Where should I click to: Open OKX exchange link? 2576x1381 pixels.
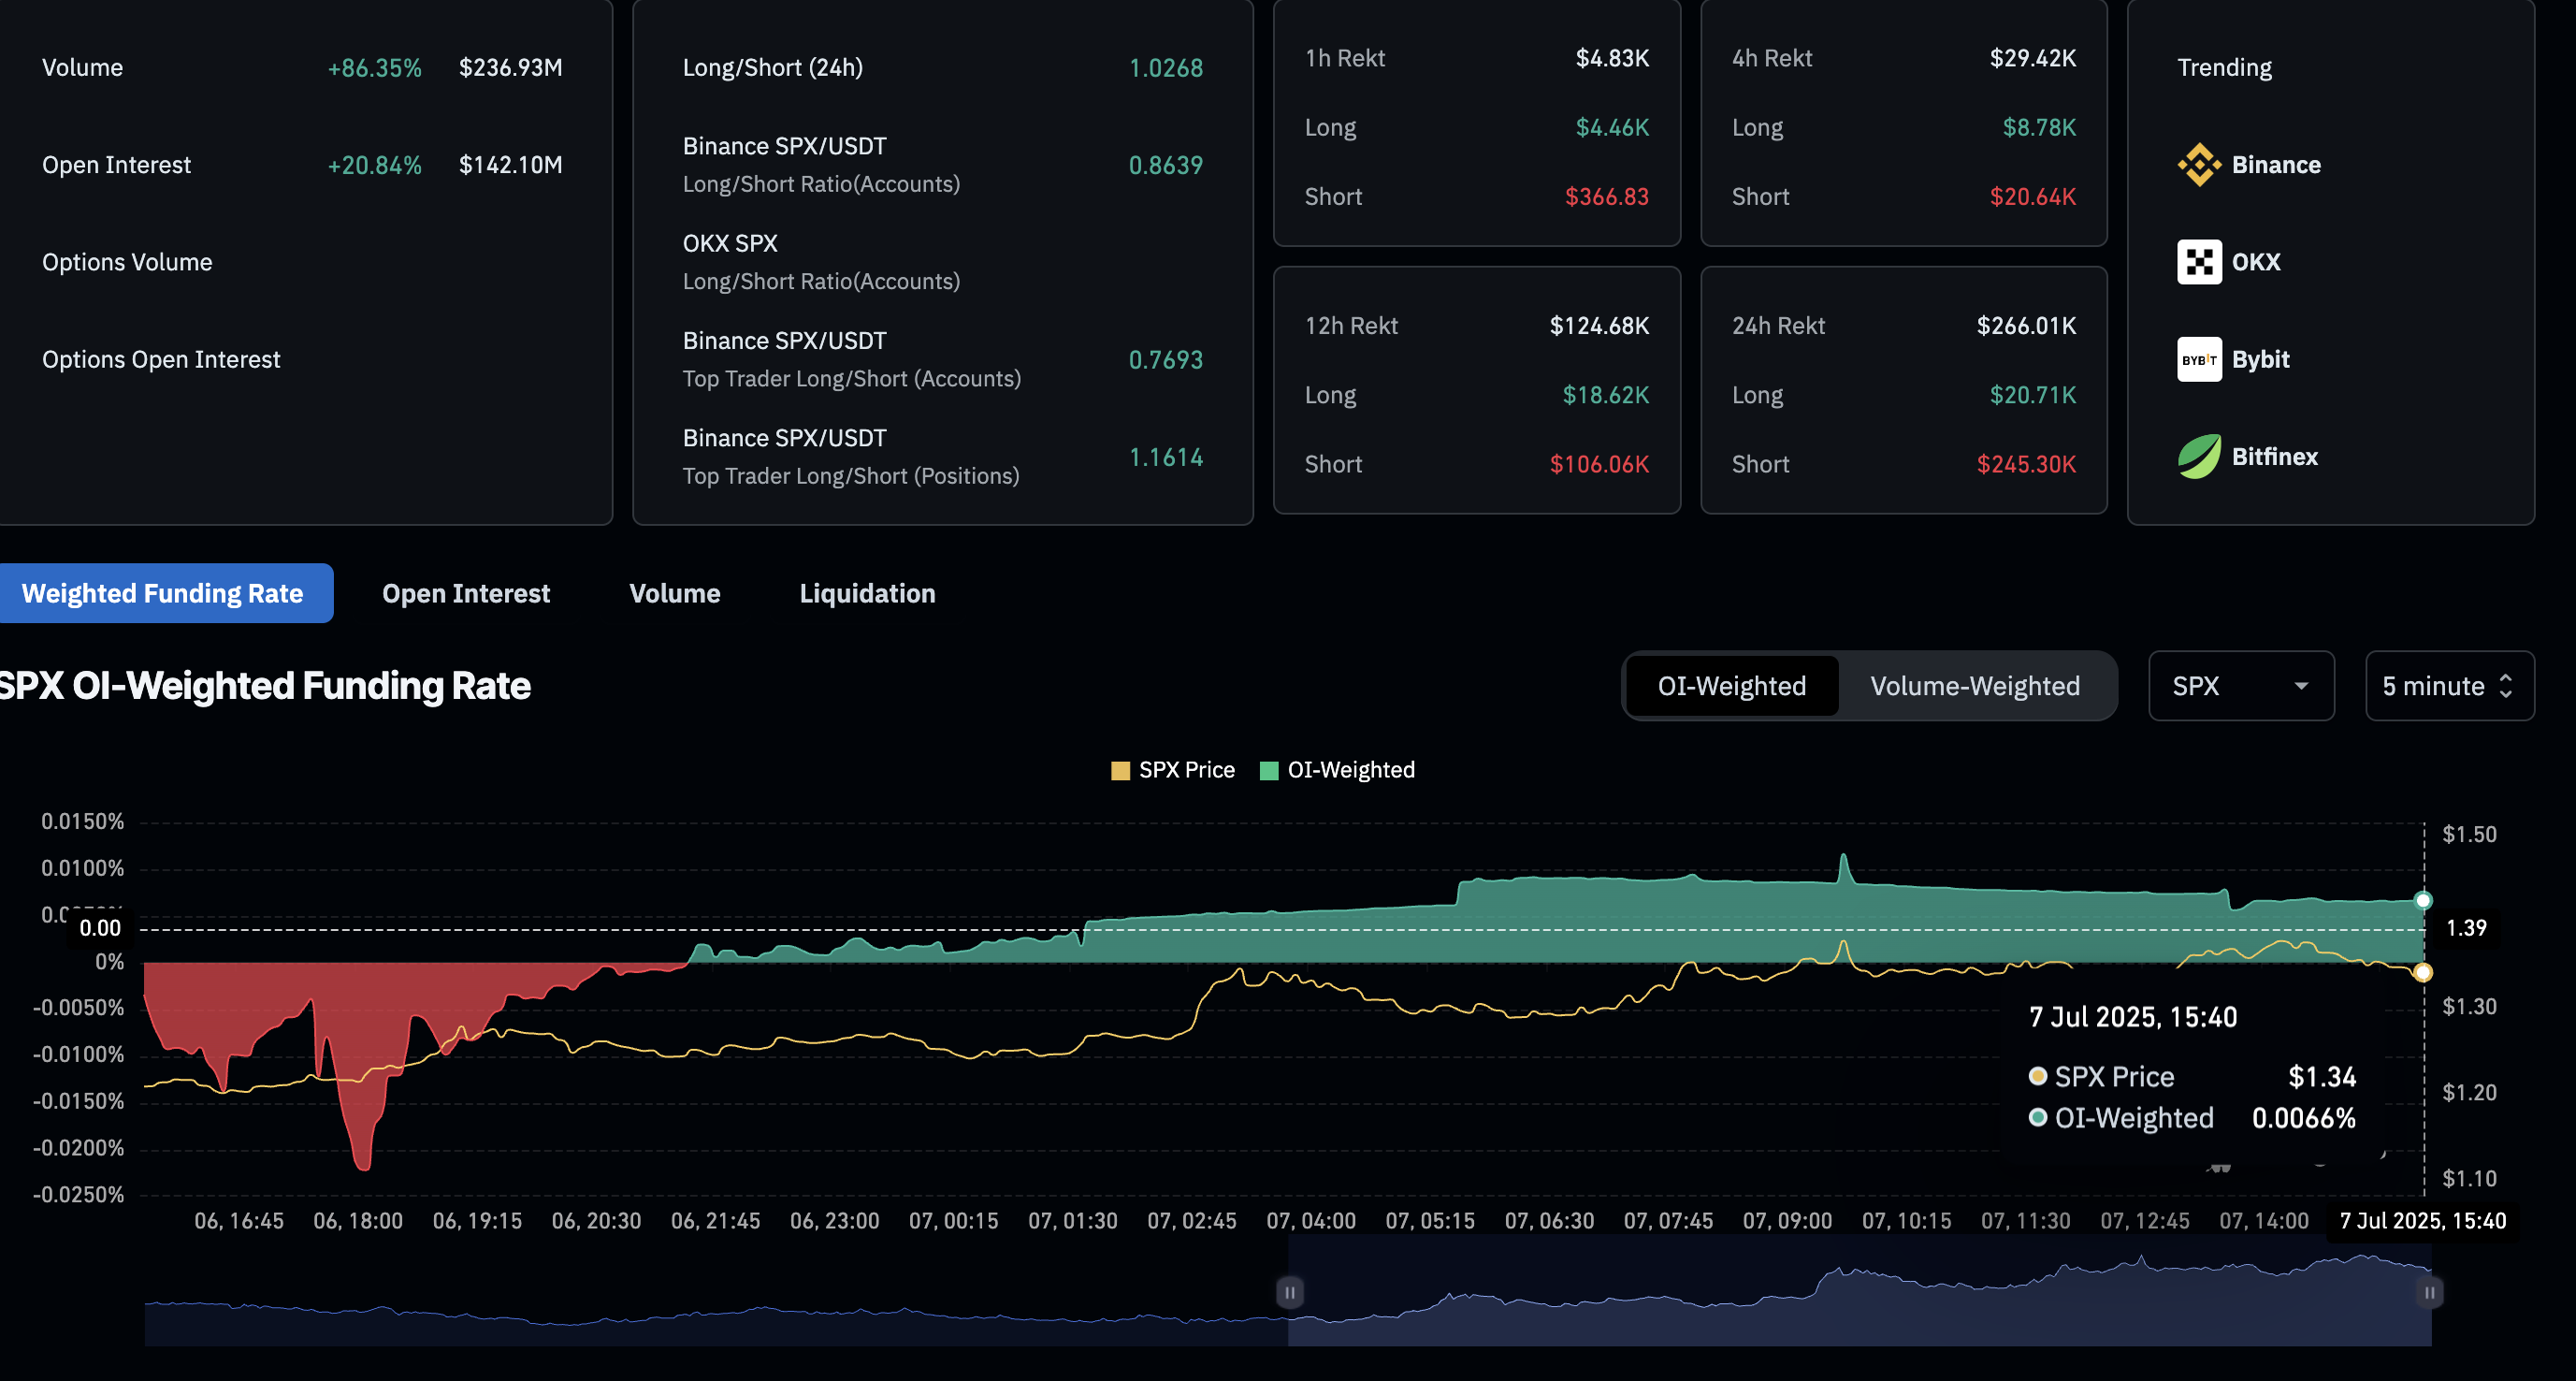click(x=2255, y=262)
